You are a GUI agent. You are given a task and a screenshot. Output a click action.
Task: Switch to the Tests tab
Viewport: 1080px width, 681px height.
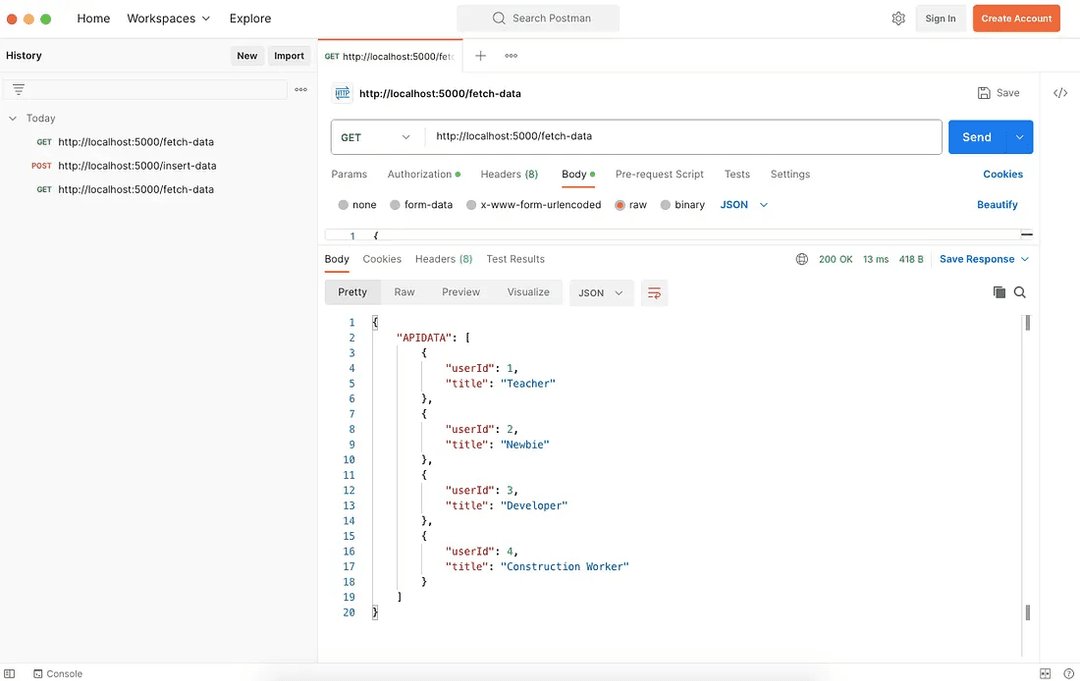[737, 174]
